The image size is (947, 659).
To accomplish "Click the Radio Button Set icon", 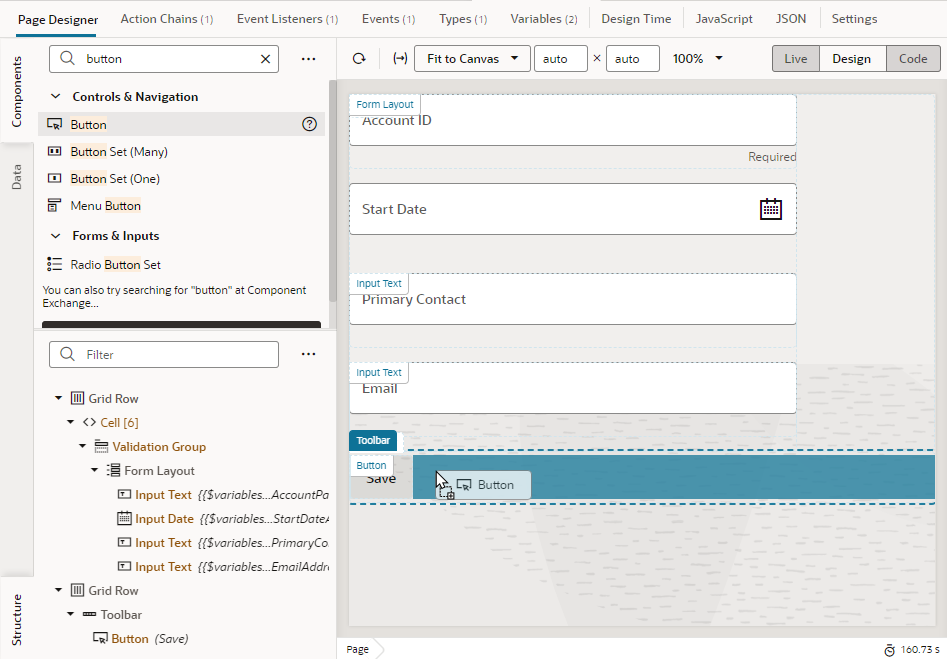I will click(54, 264).
